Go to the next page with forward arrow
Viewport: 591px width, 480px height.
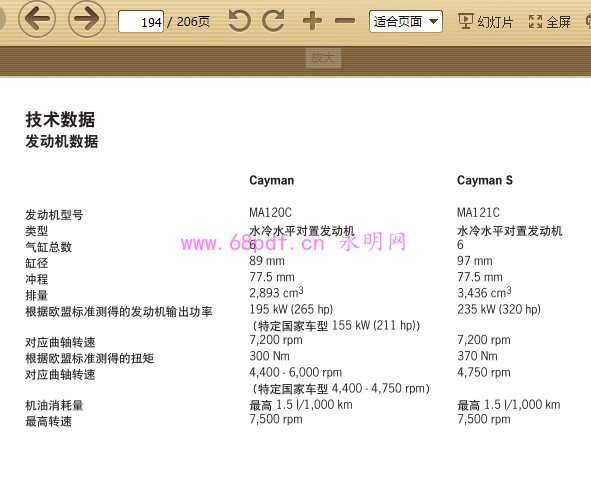pos(87,19)
